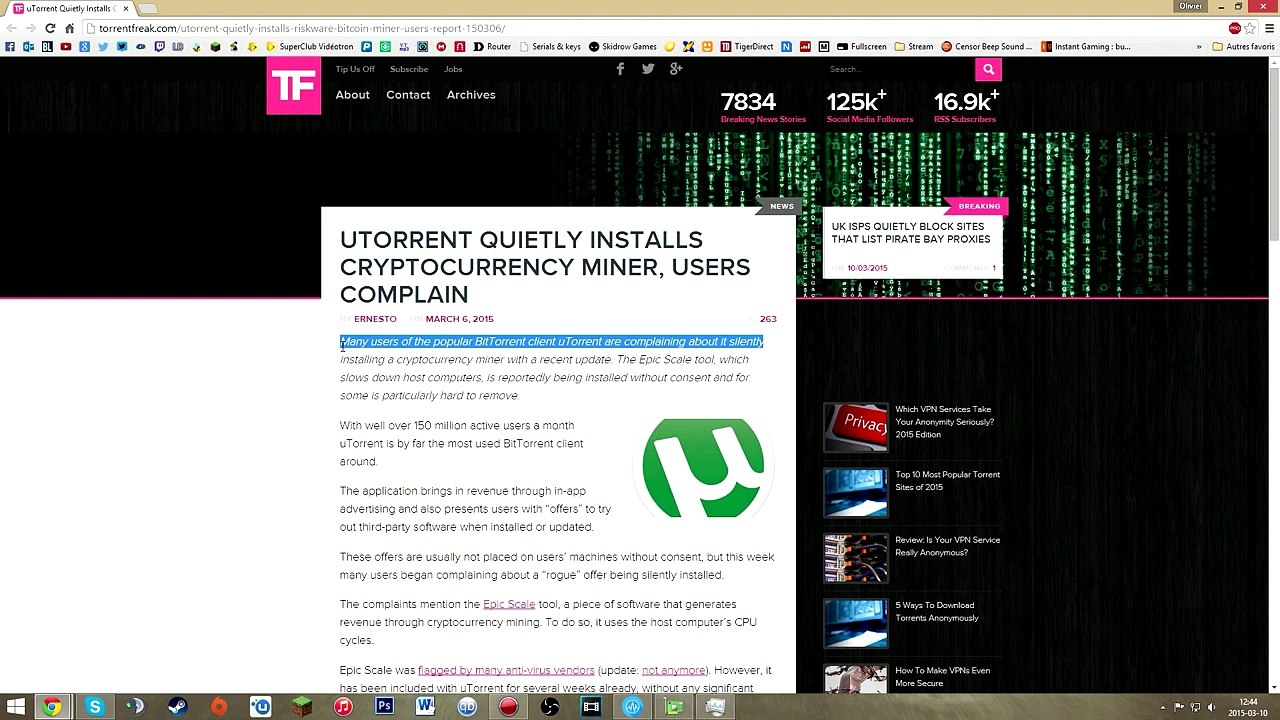Open the Contact menu item
Viewport: 1280px width, 720px height.
(408, 95)
